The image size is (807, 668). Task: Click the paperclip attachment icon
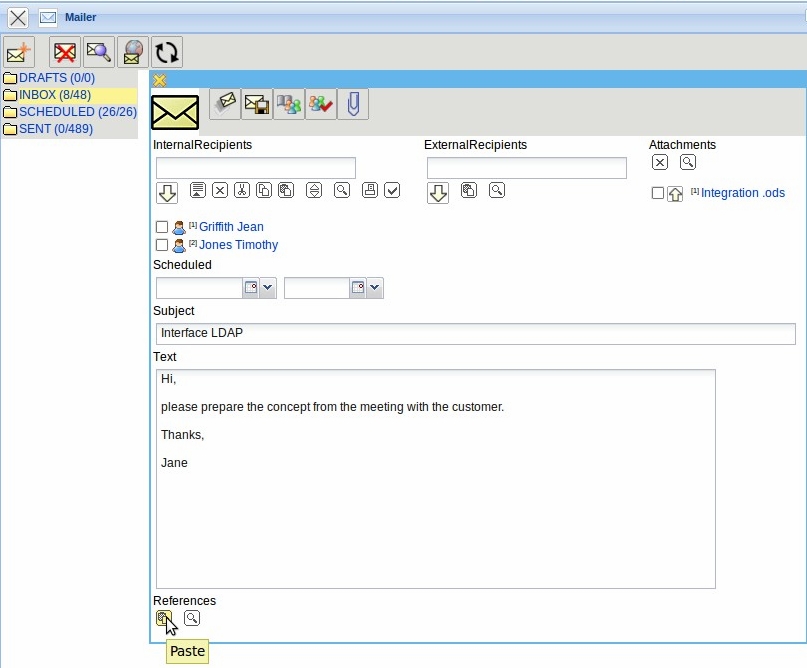pyautogui.click(x=353, y=104)
